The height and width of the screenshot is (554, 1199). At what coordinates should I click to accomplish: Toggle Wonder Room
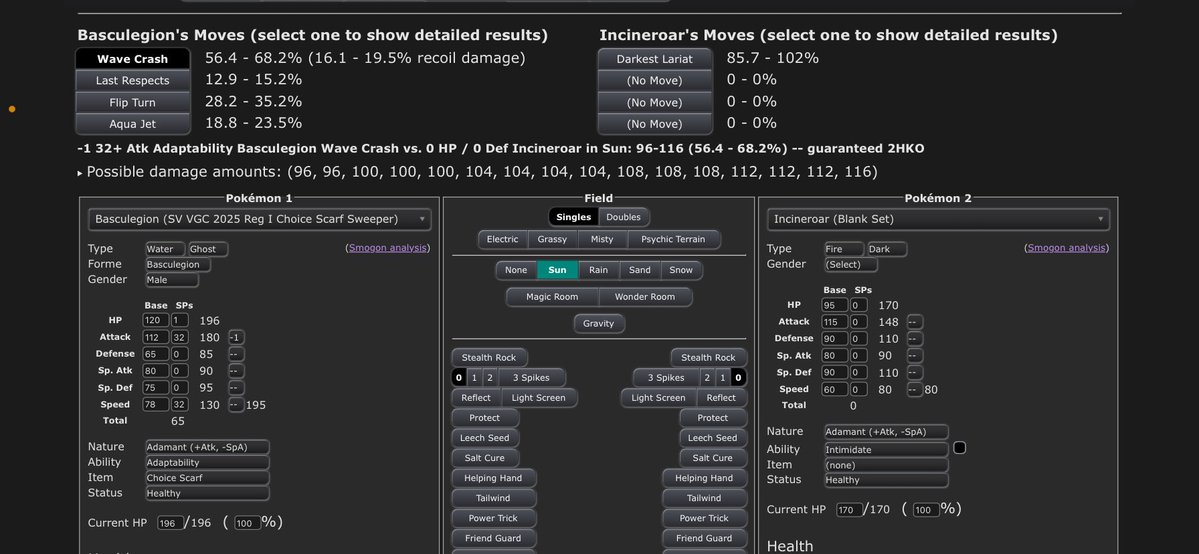click(x=645, y=297)
